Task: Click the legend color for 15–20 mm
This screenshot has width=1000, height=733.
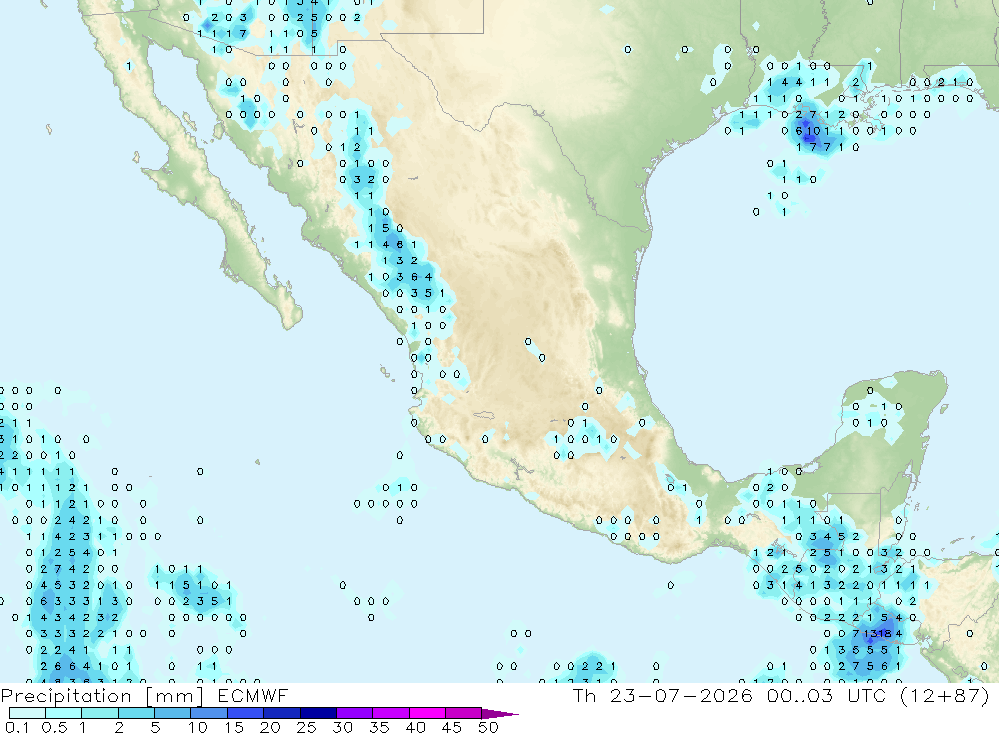Action: tap(245, 713)
